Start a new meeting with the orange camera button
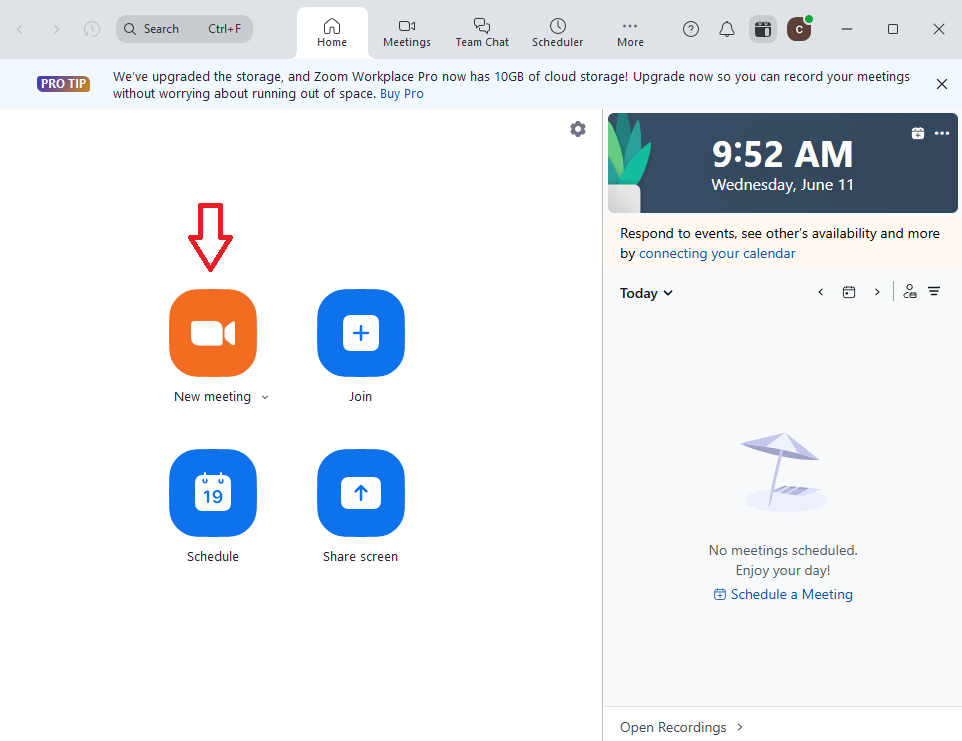The width and height of the screenshot is (962, 741). click(x=213, y=333)
